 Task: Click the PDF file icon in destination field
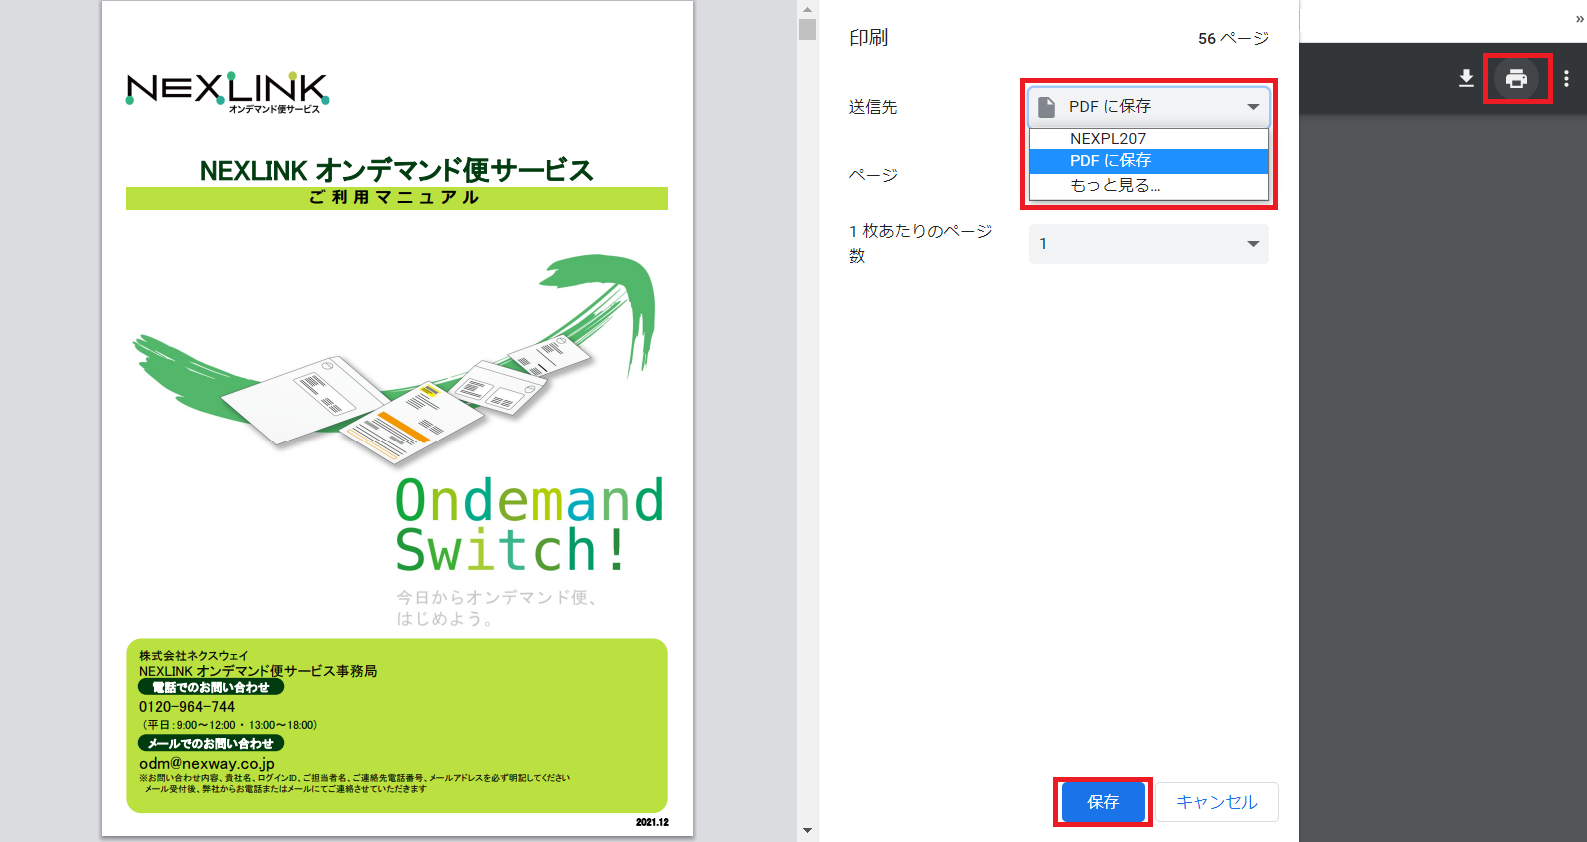pos(1046,107)
